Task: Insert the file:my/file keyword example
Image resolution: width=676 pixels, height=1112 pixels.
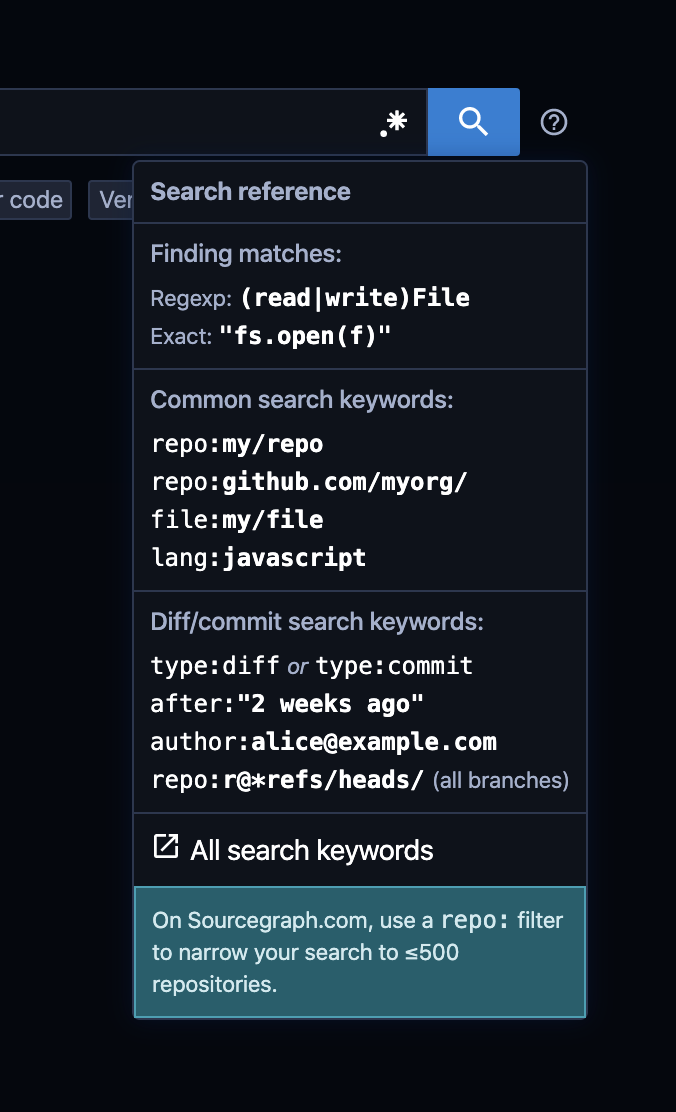Action: pyautogui.click(x=238, y=520)
